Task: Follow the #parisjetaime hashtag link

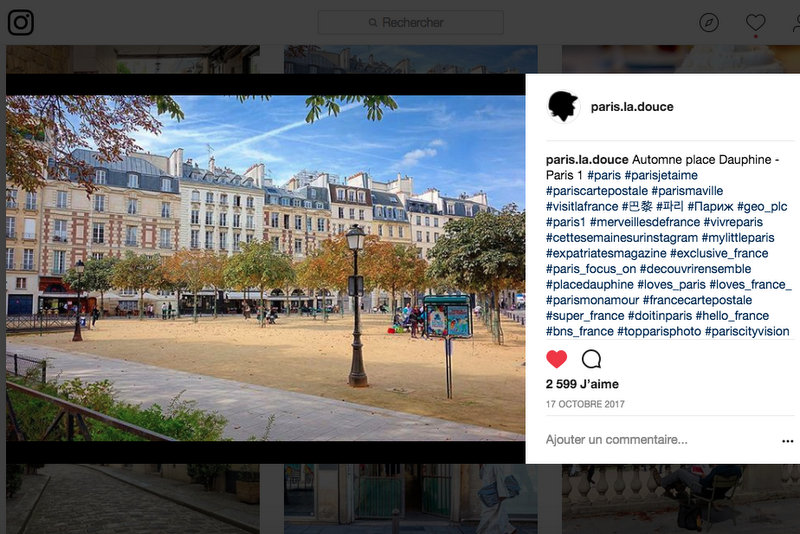Action: pyautogui.click(x=661, y=175)
